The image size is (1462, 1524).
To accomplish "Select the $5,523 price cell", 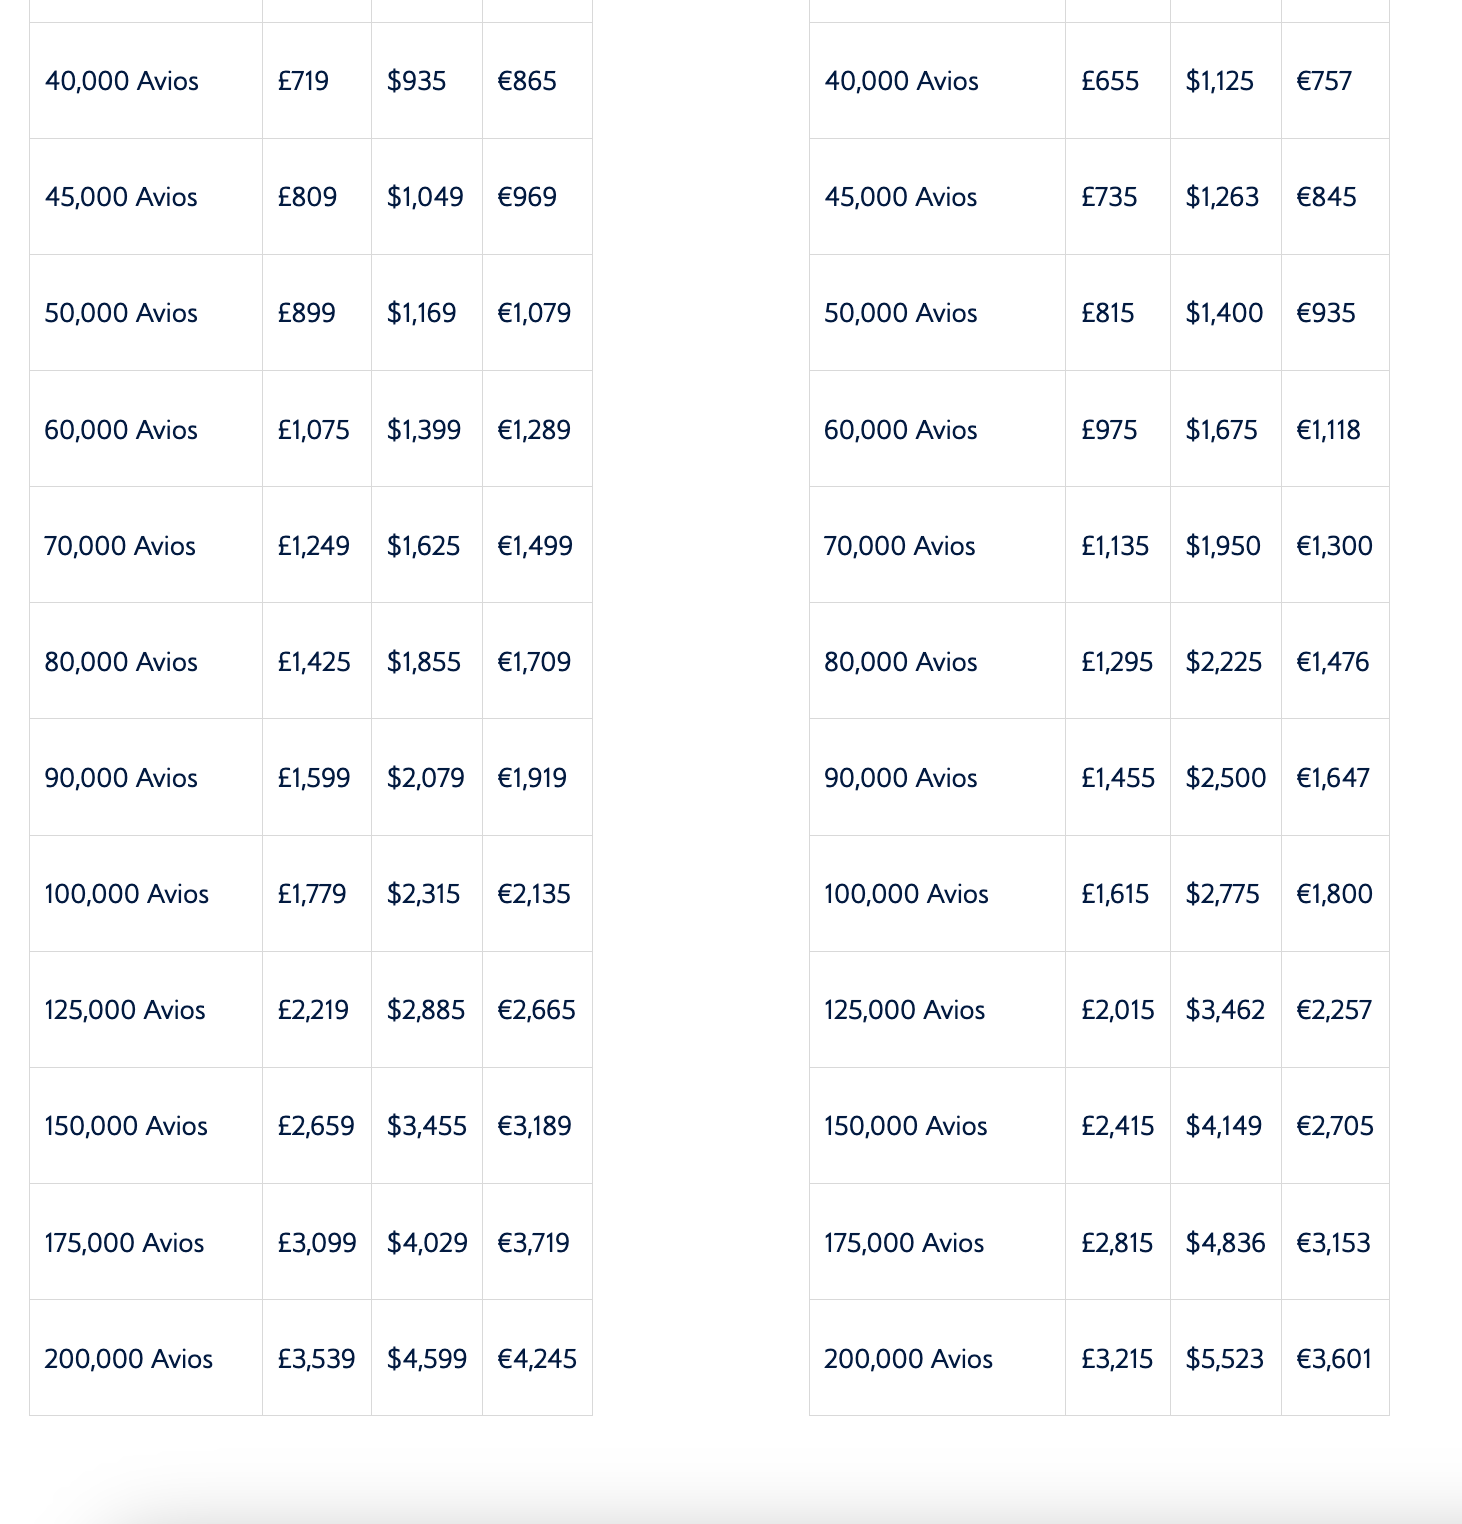I will pyautogui.click(x=1225, y=1359).
